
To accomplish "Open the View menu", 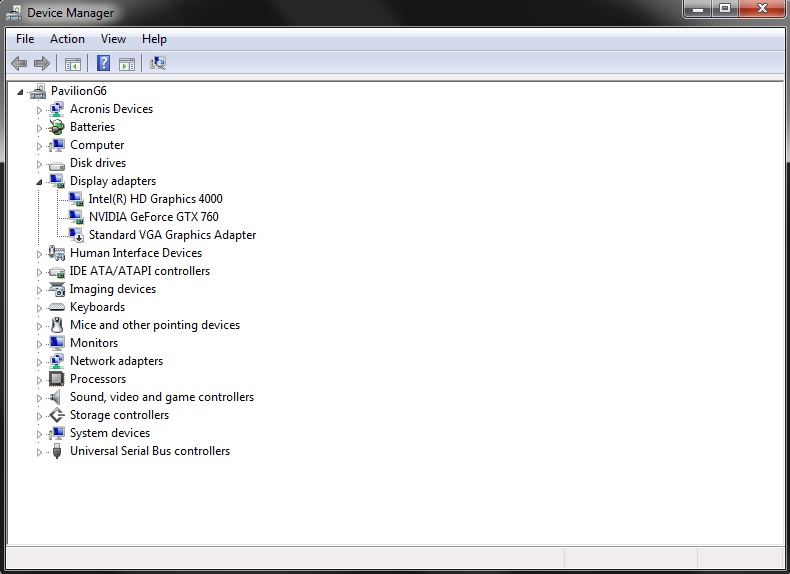I will coord(113,39).
